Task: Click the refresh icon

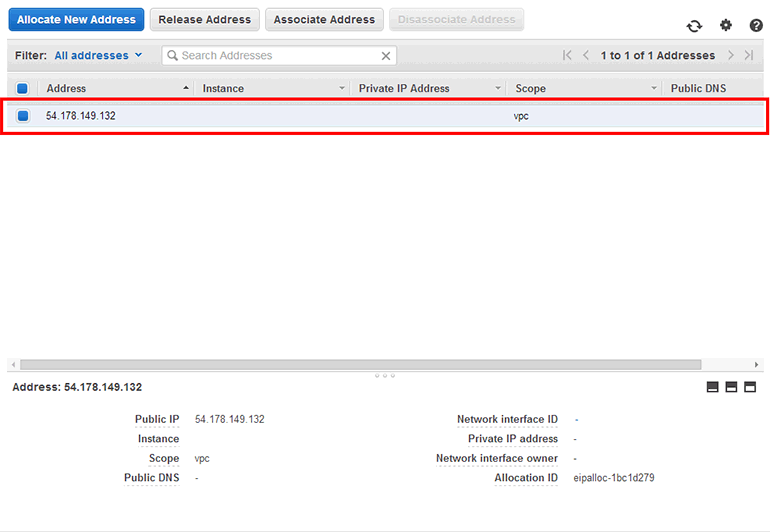Action: click(694, 26)
